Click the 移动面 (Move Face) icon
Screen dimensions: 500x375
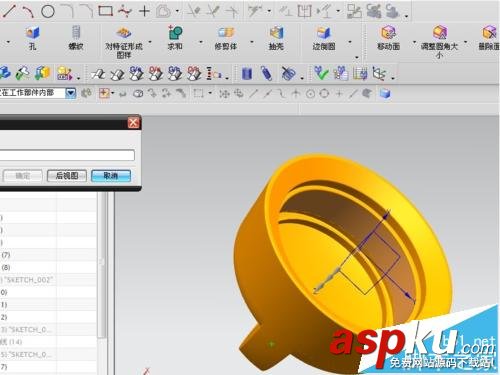pos(388,33)
